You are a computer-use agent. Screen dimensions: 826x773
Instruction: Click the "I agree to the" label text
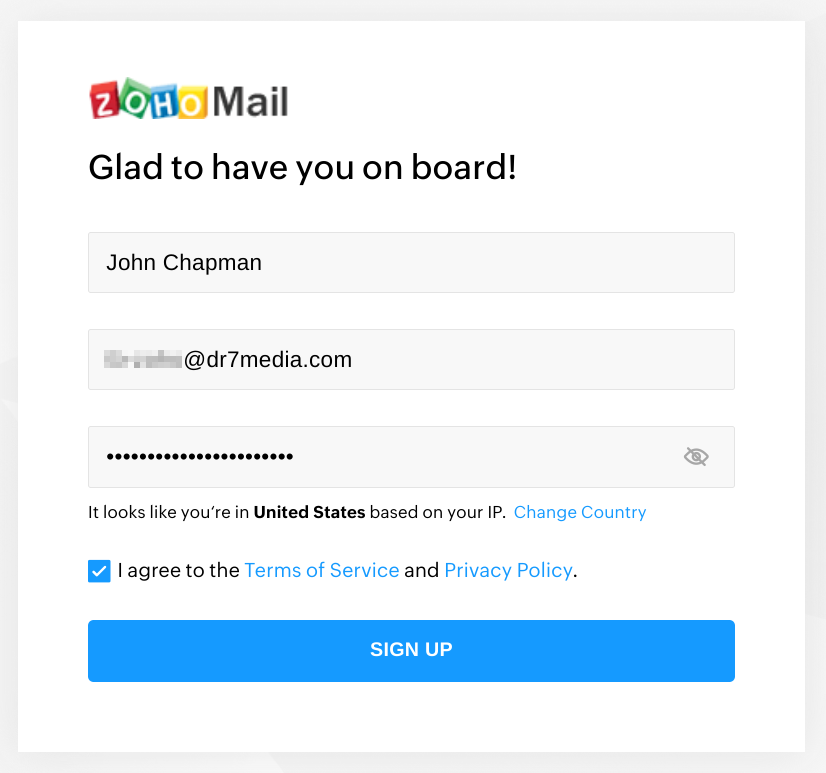point(179,571)
